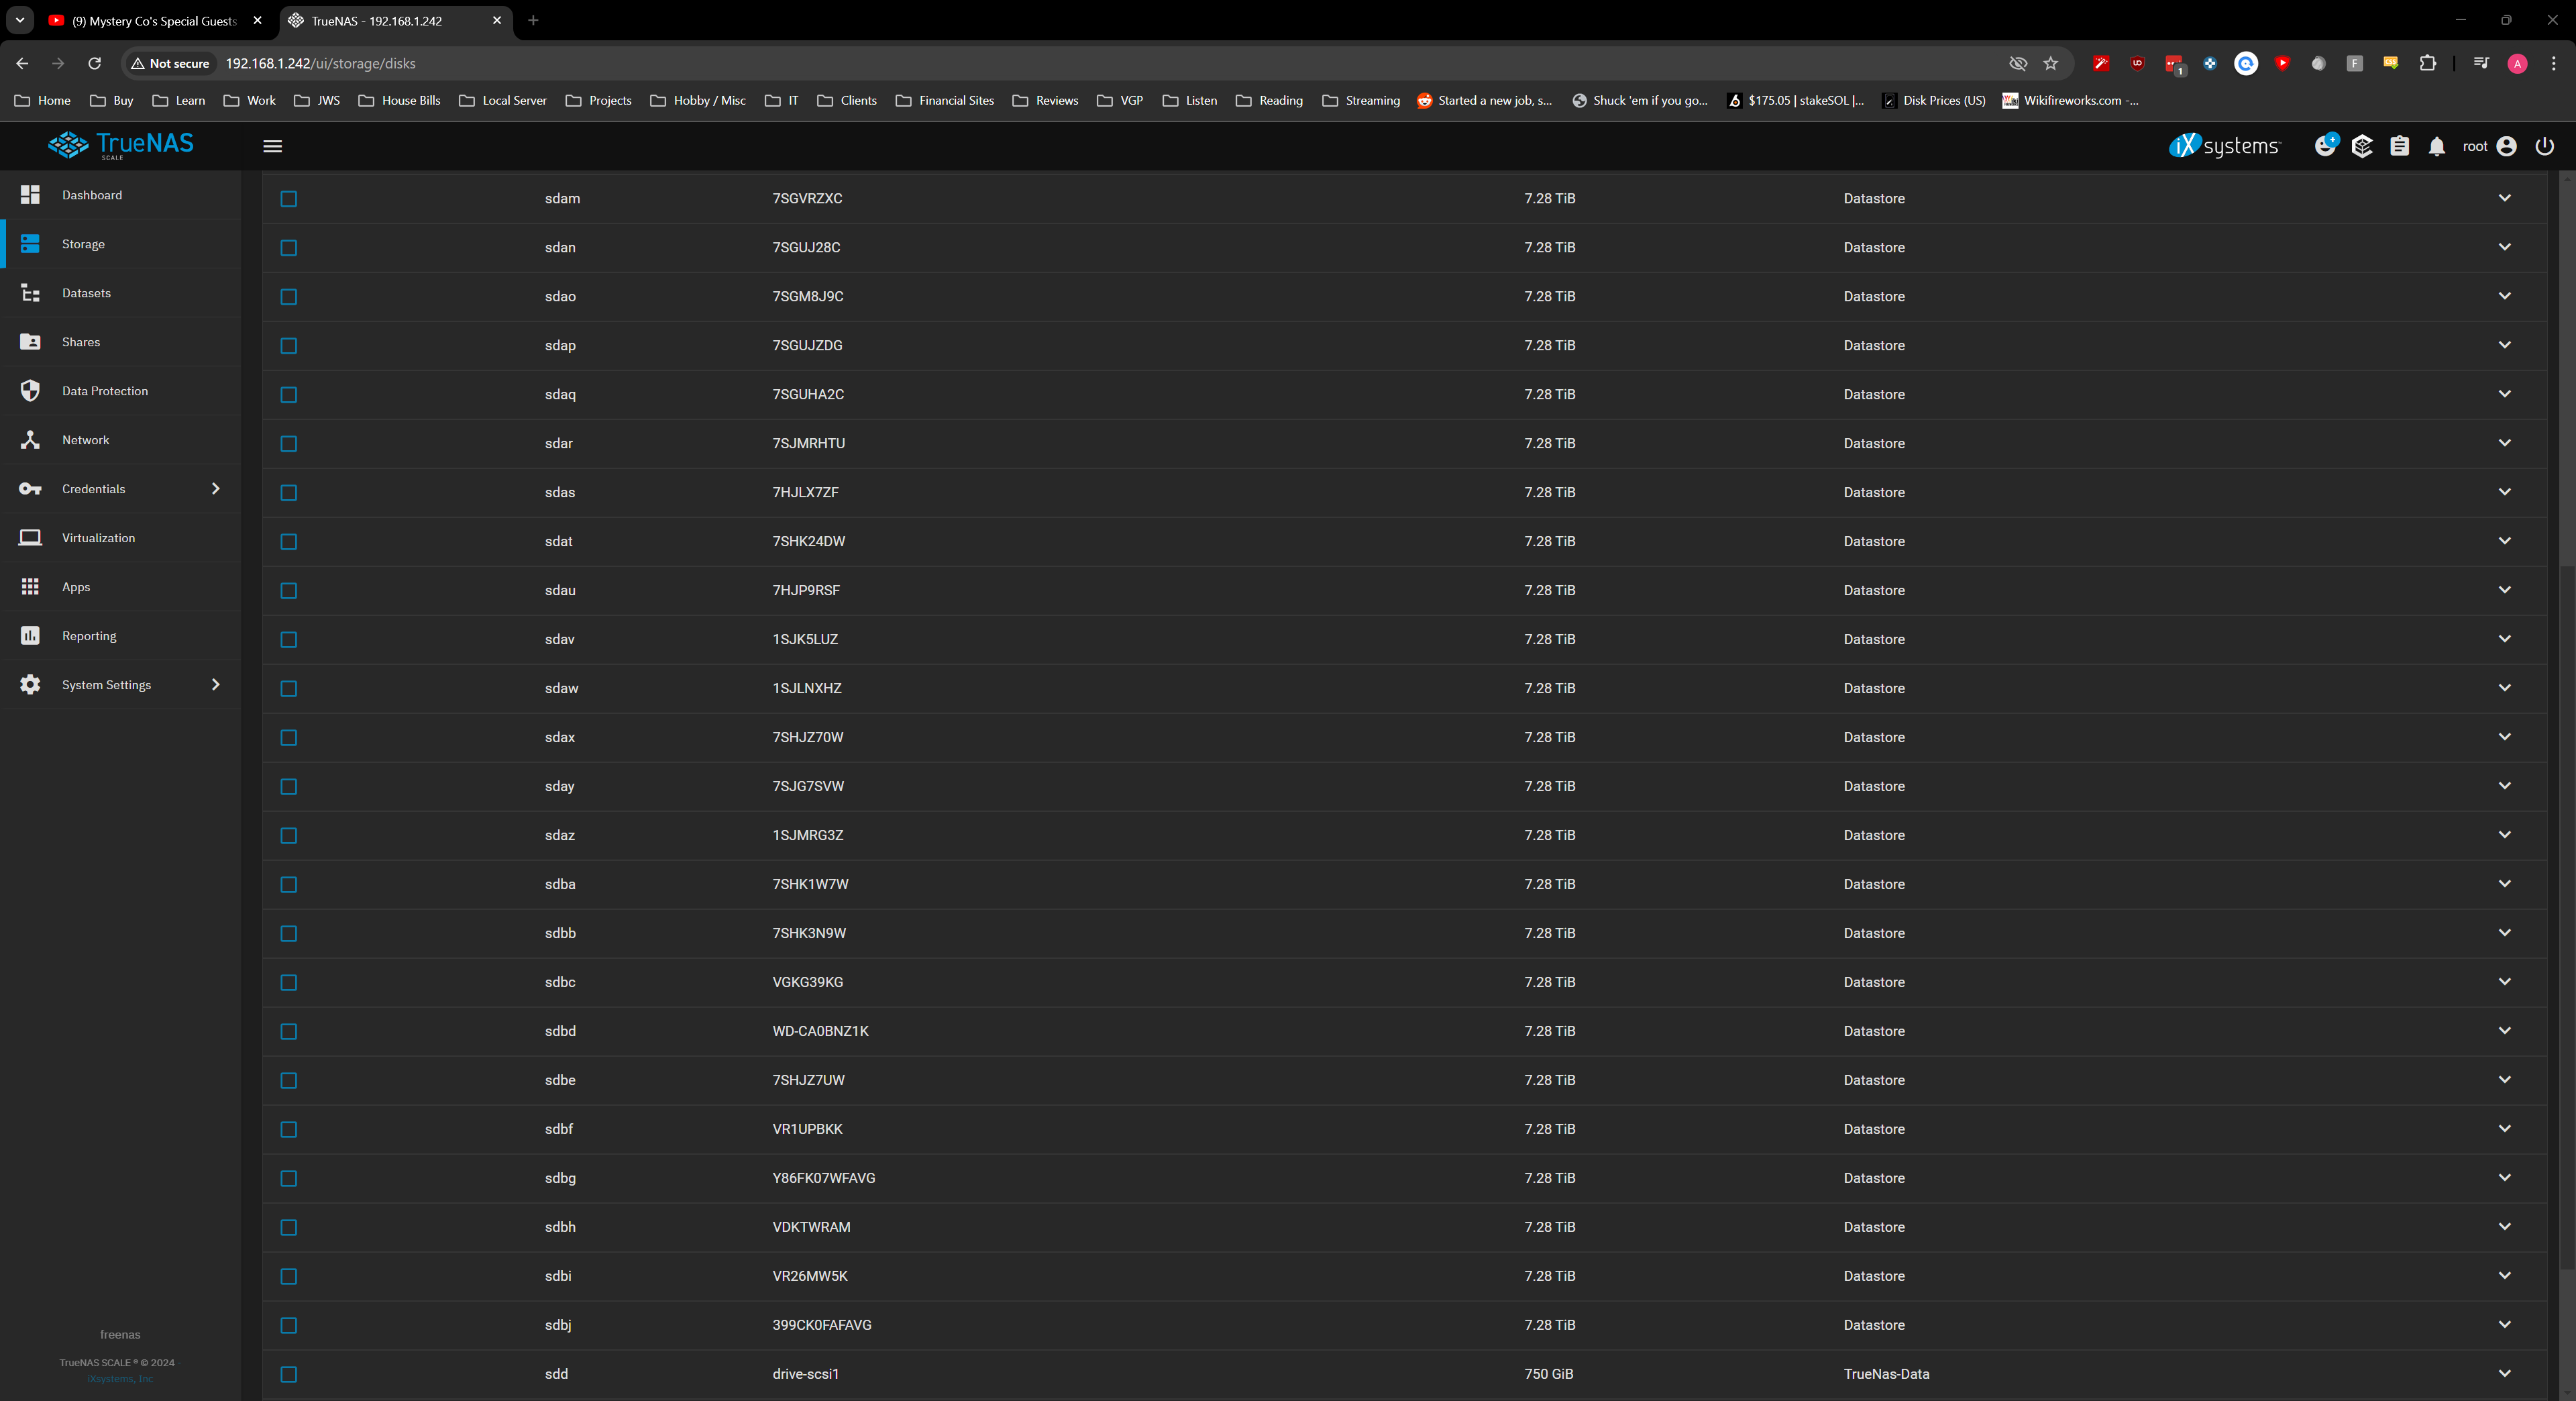The image size is (2576, 1401).
Task: Open the root user account icon
Action: click(2506, 146)
